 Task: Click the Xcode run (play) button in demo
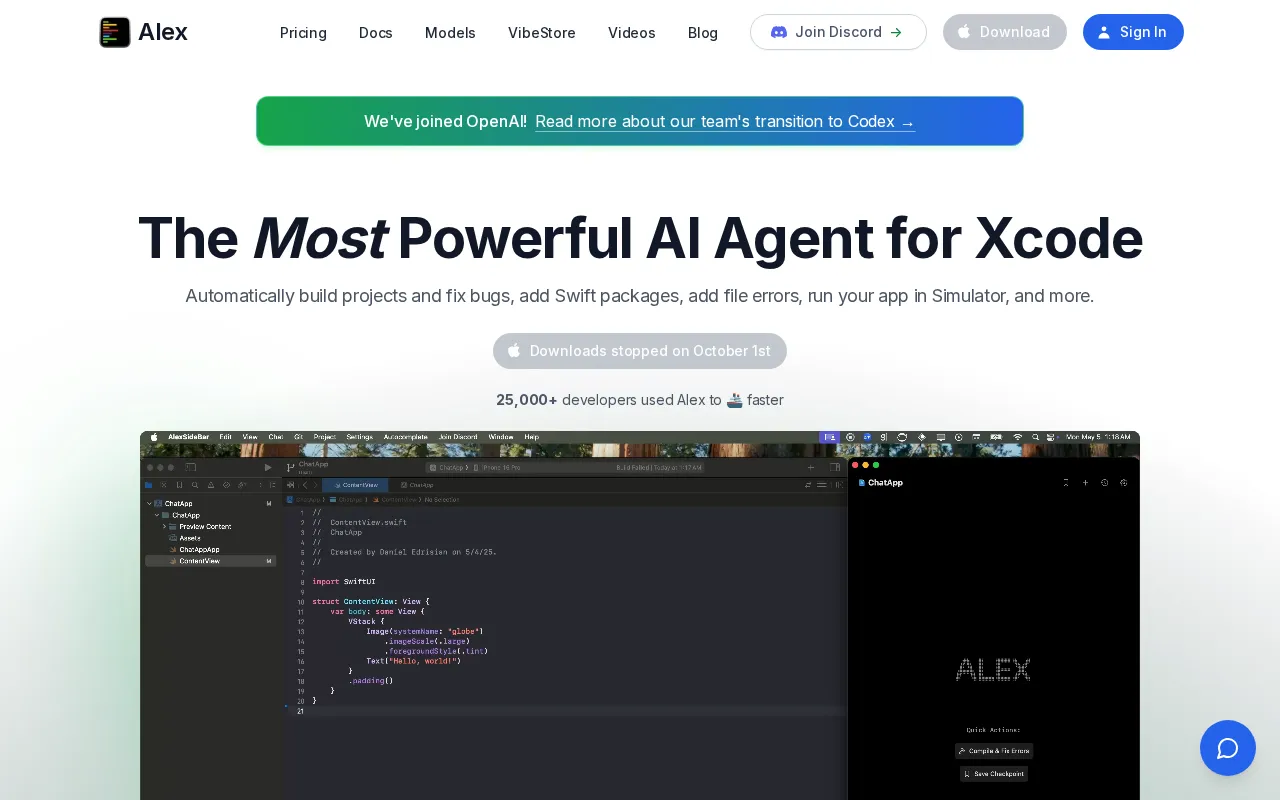[268, 467]
